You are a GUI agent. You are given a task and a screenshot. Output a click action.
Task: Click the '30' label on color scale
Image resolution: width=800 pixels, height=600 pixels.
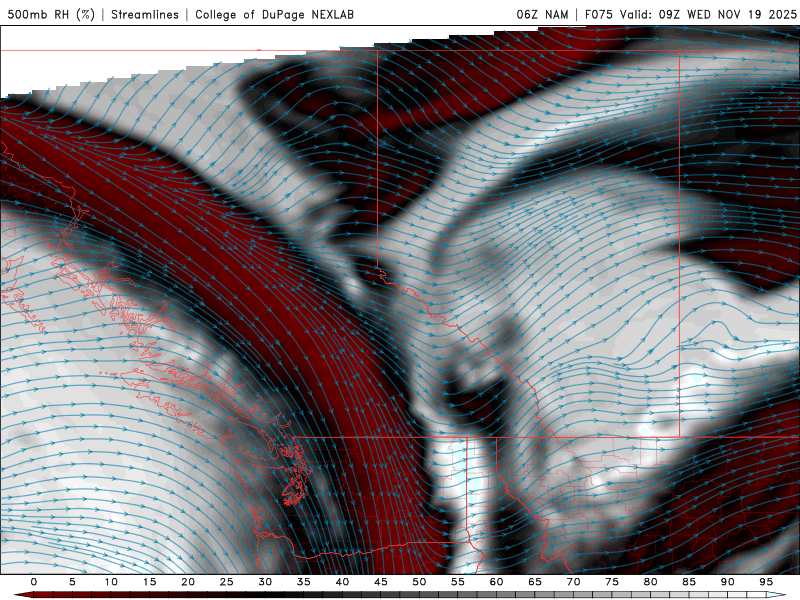(x=265, y=582)
